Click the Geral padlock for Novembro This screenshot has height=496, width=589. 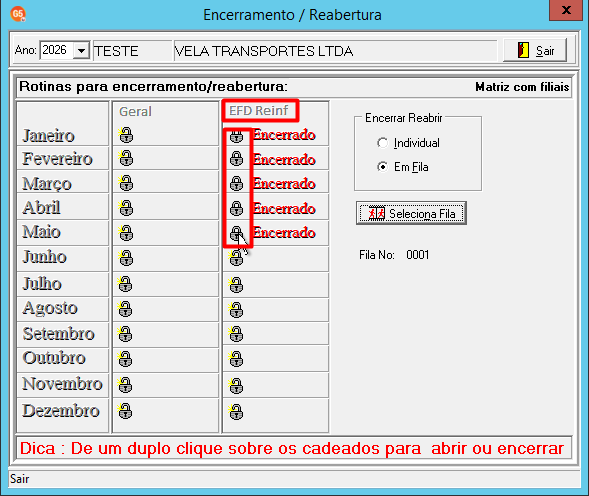pyautogui.click(x=125, y=385)
